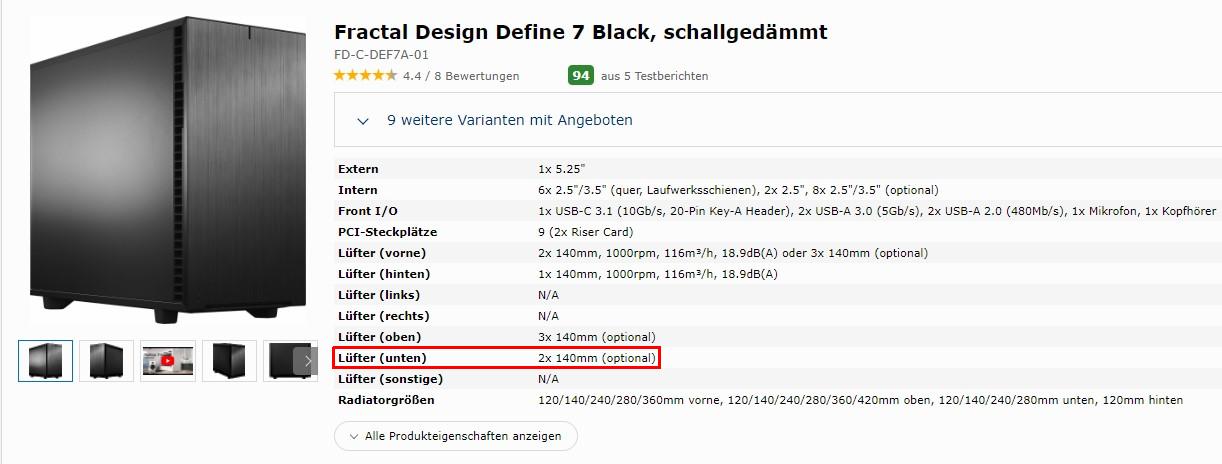Open 'aus 5 Testberichten' link
The width and height of the screenshot is (1222, 464).
(654, 76)
